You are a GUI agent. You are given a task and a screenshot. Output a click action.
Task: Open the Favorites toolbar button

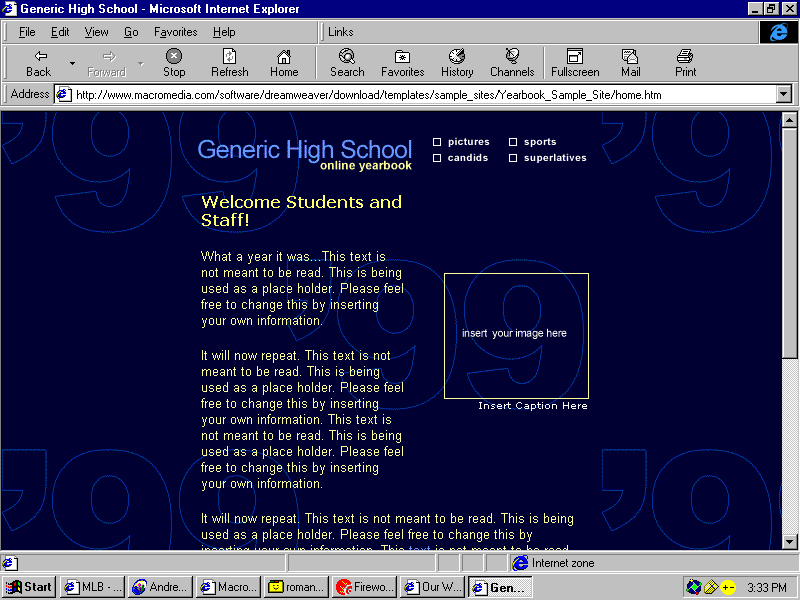click(403, 64)
